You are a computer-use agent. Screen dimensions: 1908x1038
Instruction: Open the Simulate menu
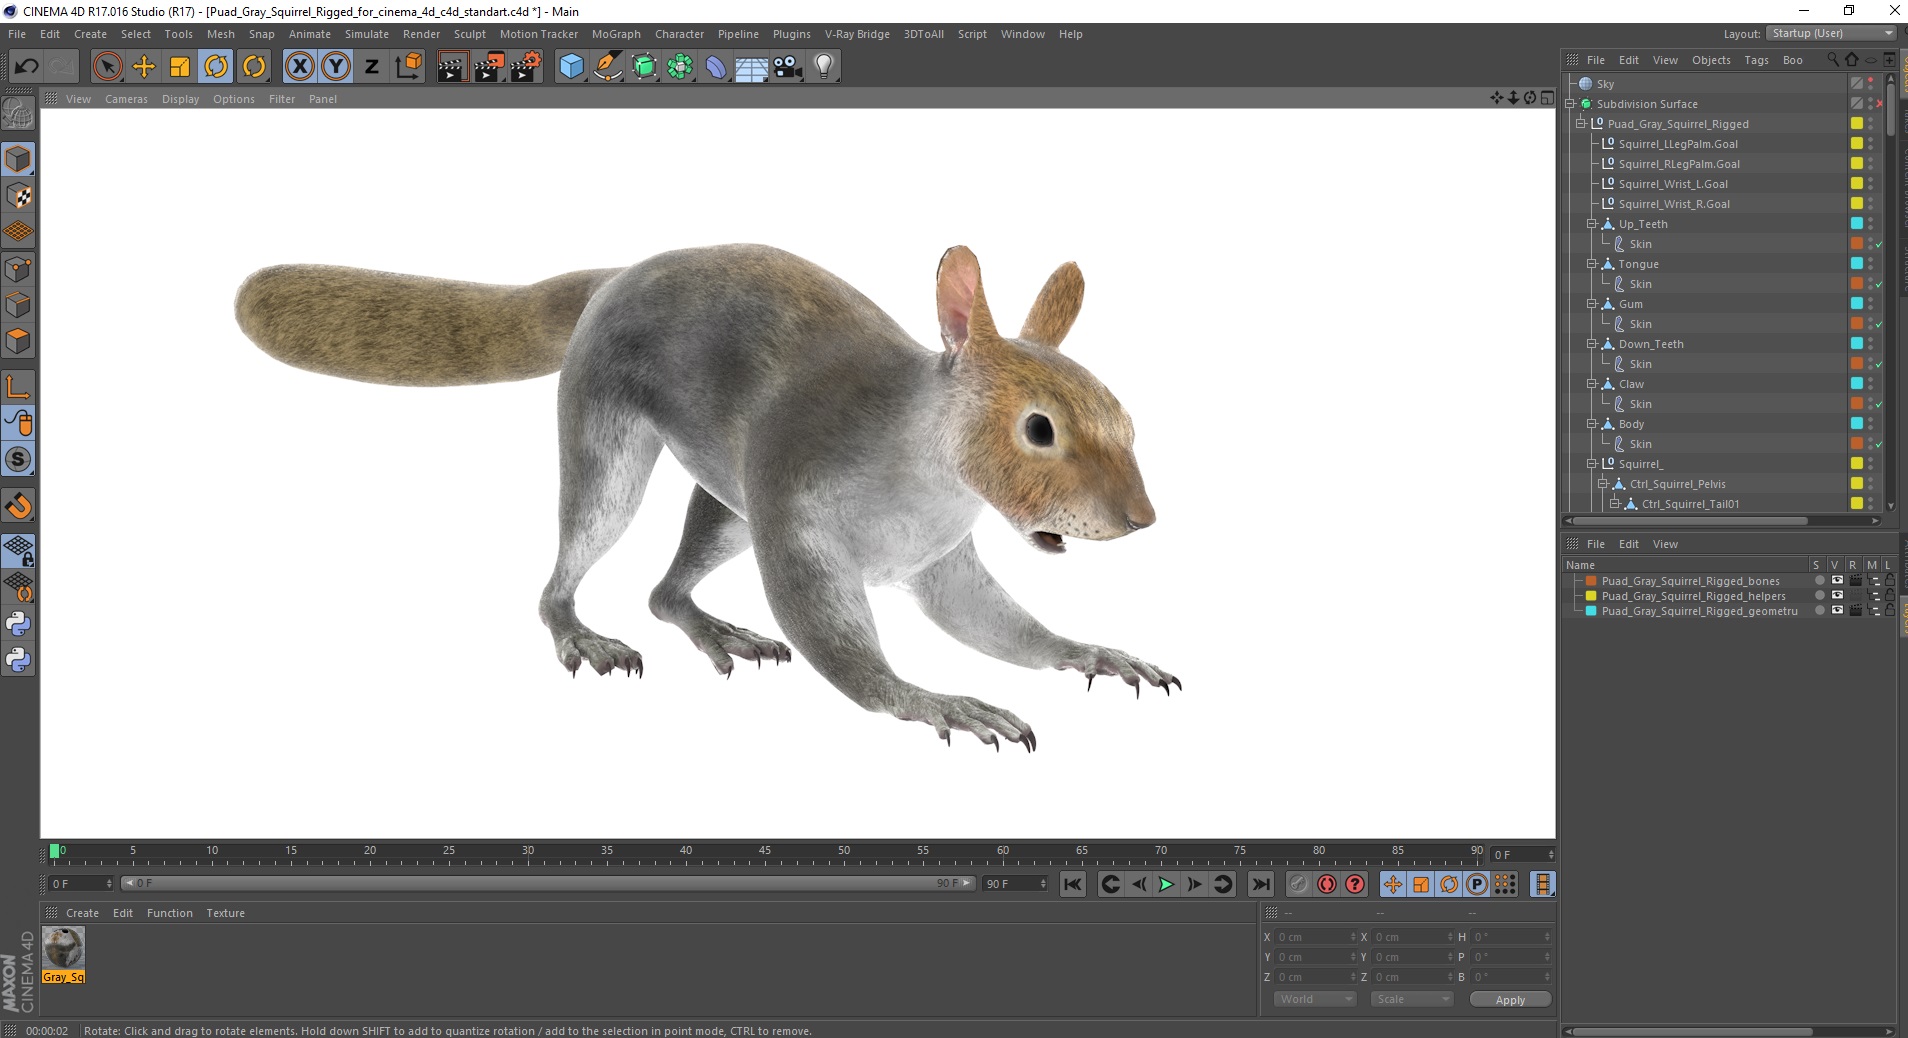point(367,34)
